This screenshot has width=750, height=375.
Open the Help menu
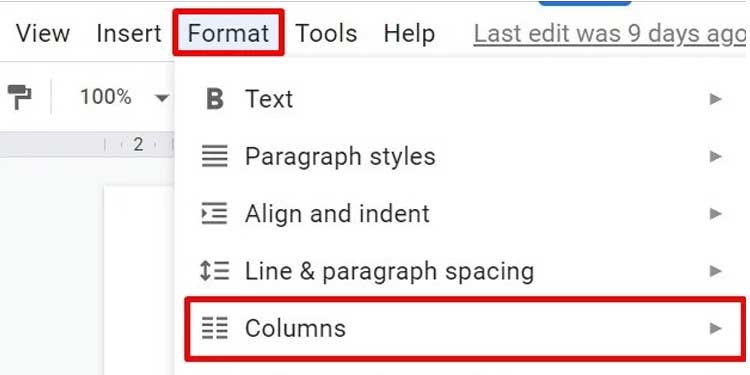409,33
